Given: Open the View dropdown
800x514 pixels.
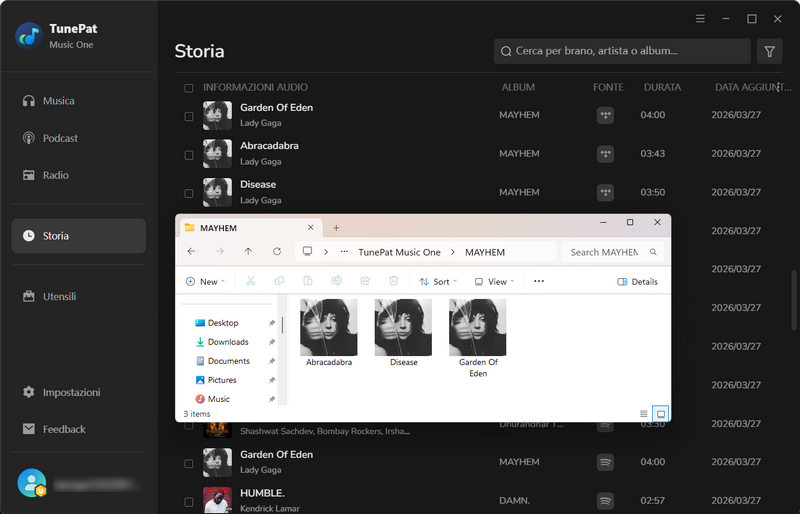Looking at the screenshot, I should click(x=494, y=282).
